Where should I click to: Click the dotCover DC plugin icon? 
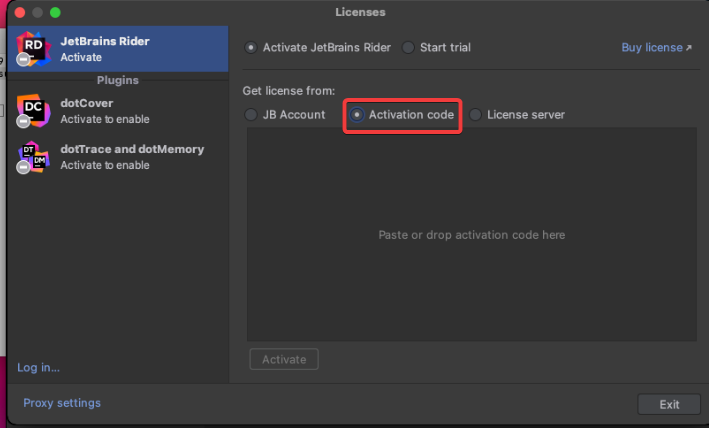(x=33, y=111)
